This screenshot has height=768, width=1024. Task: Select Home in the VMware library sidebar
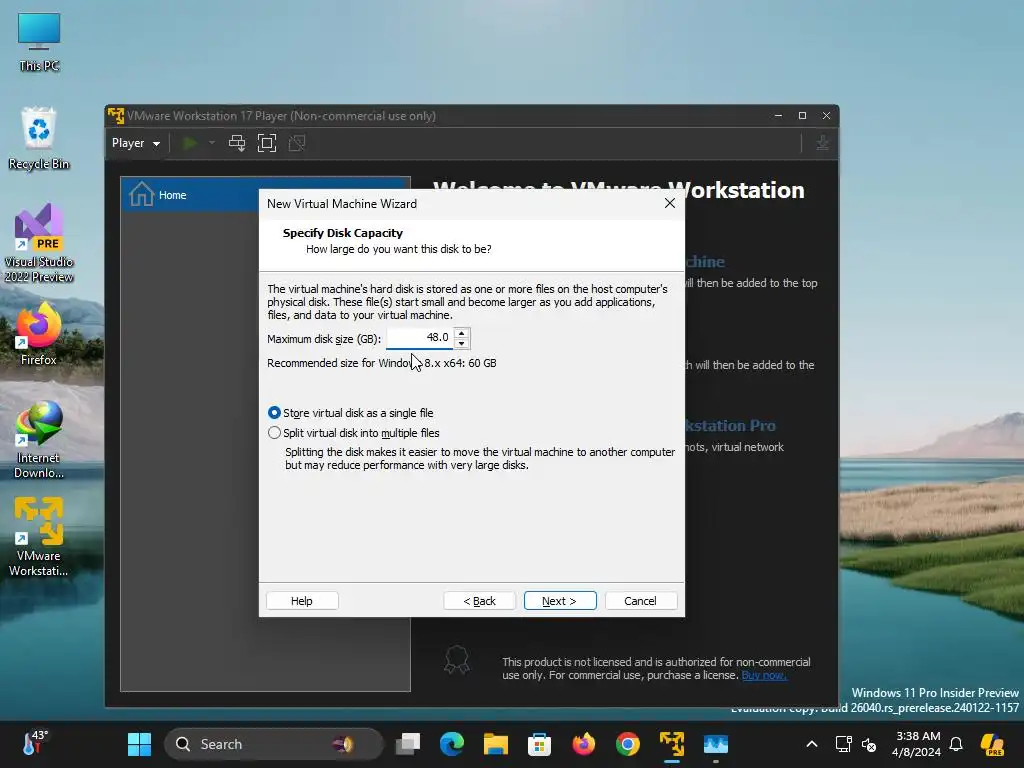pyautogui.click(x=265, y=195)
